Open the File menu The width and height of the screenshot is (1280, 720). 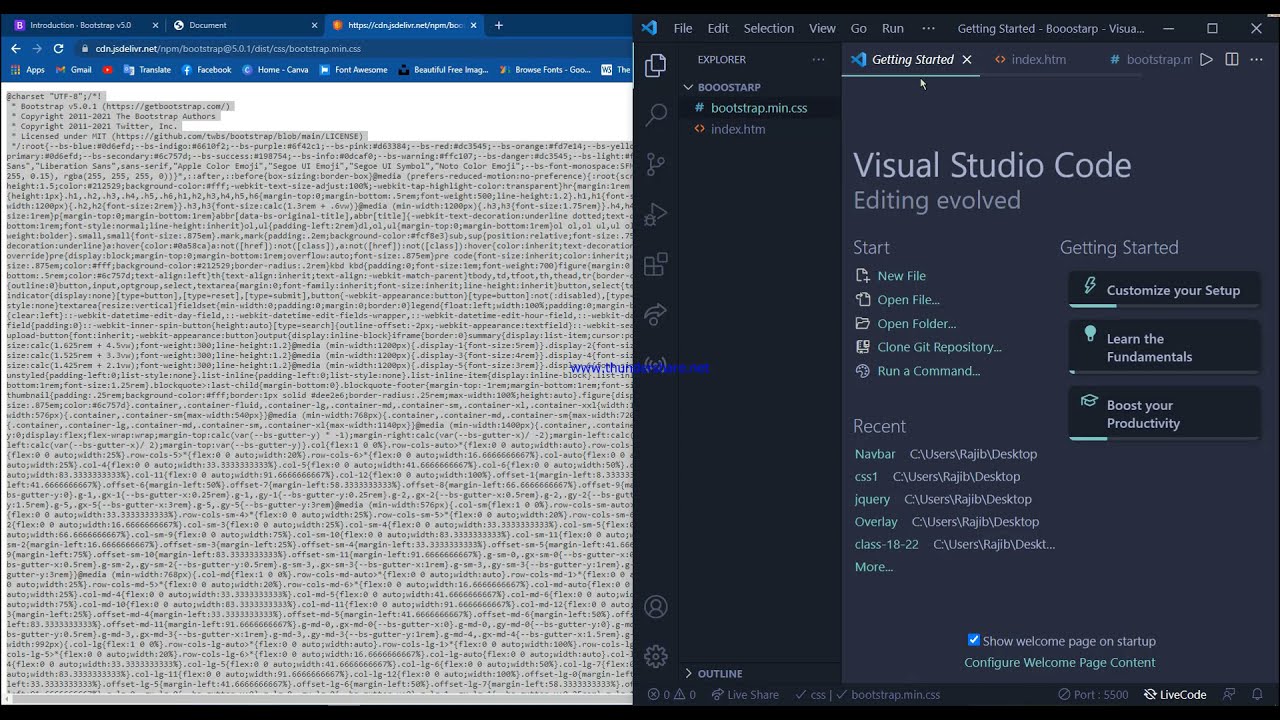point(683,28)
